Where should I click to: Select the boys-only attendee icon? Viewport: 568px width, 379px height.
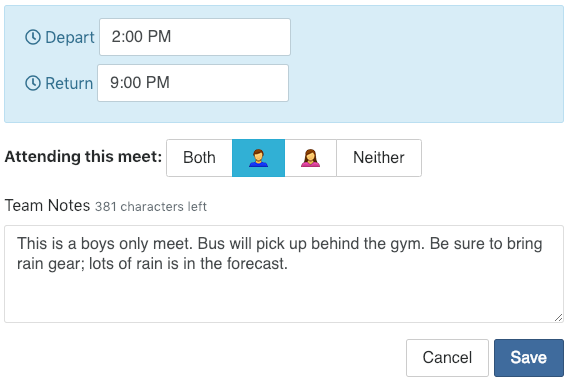258,158
